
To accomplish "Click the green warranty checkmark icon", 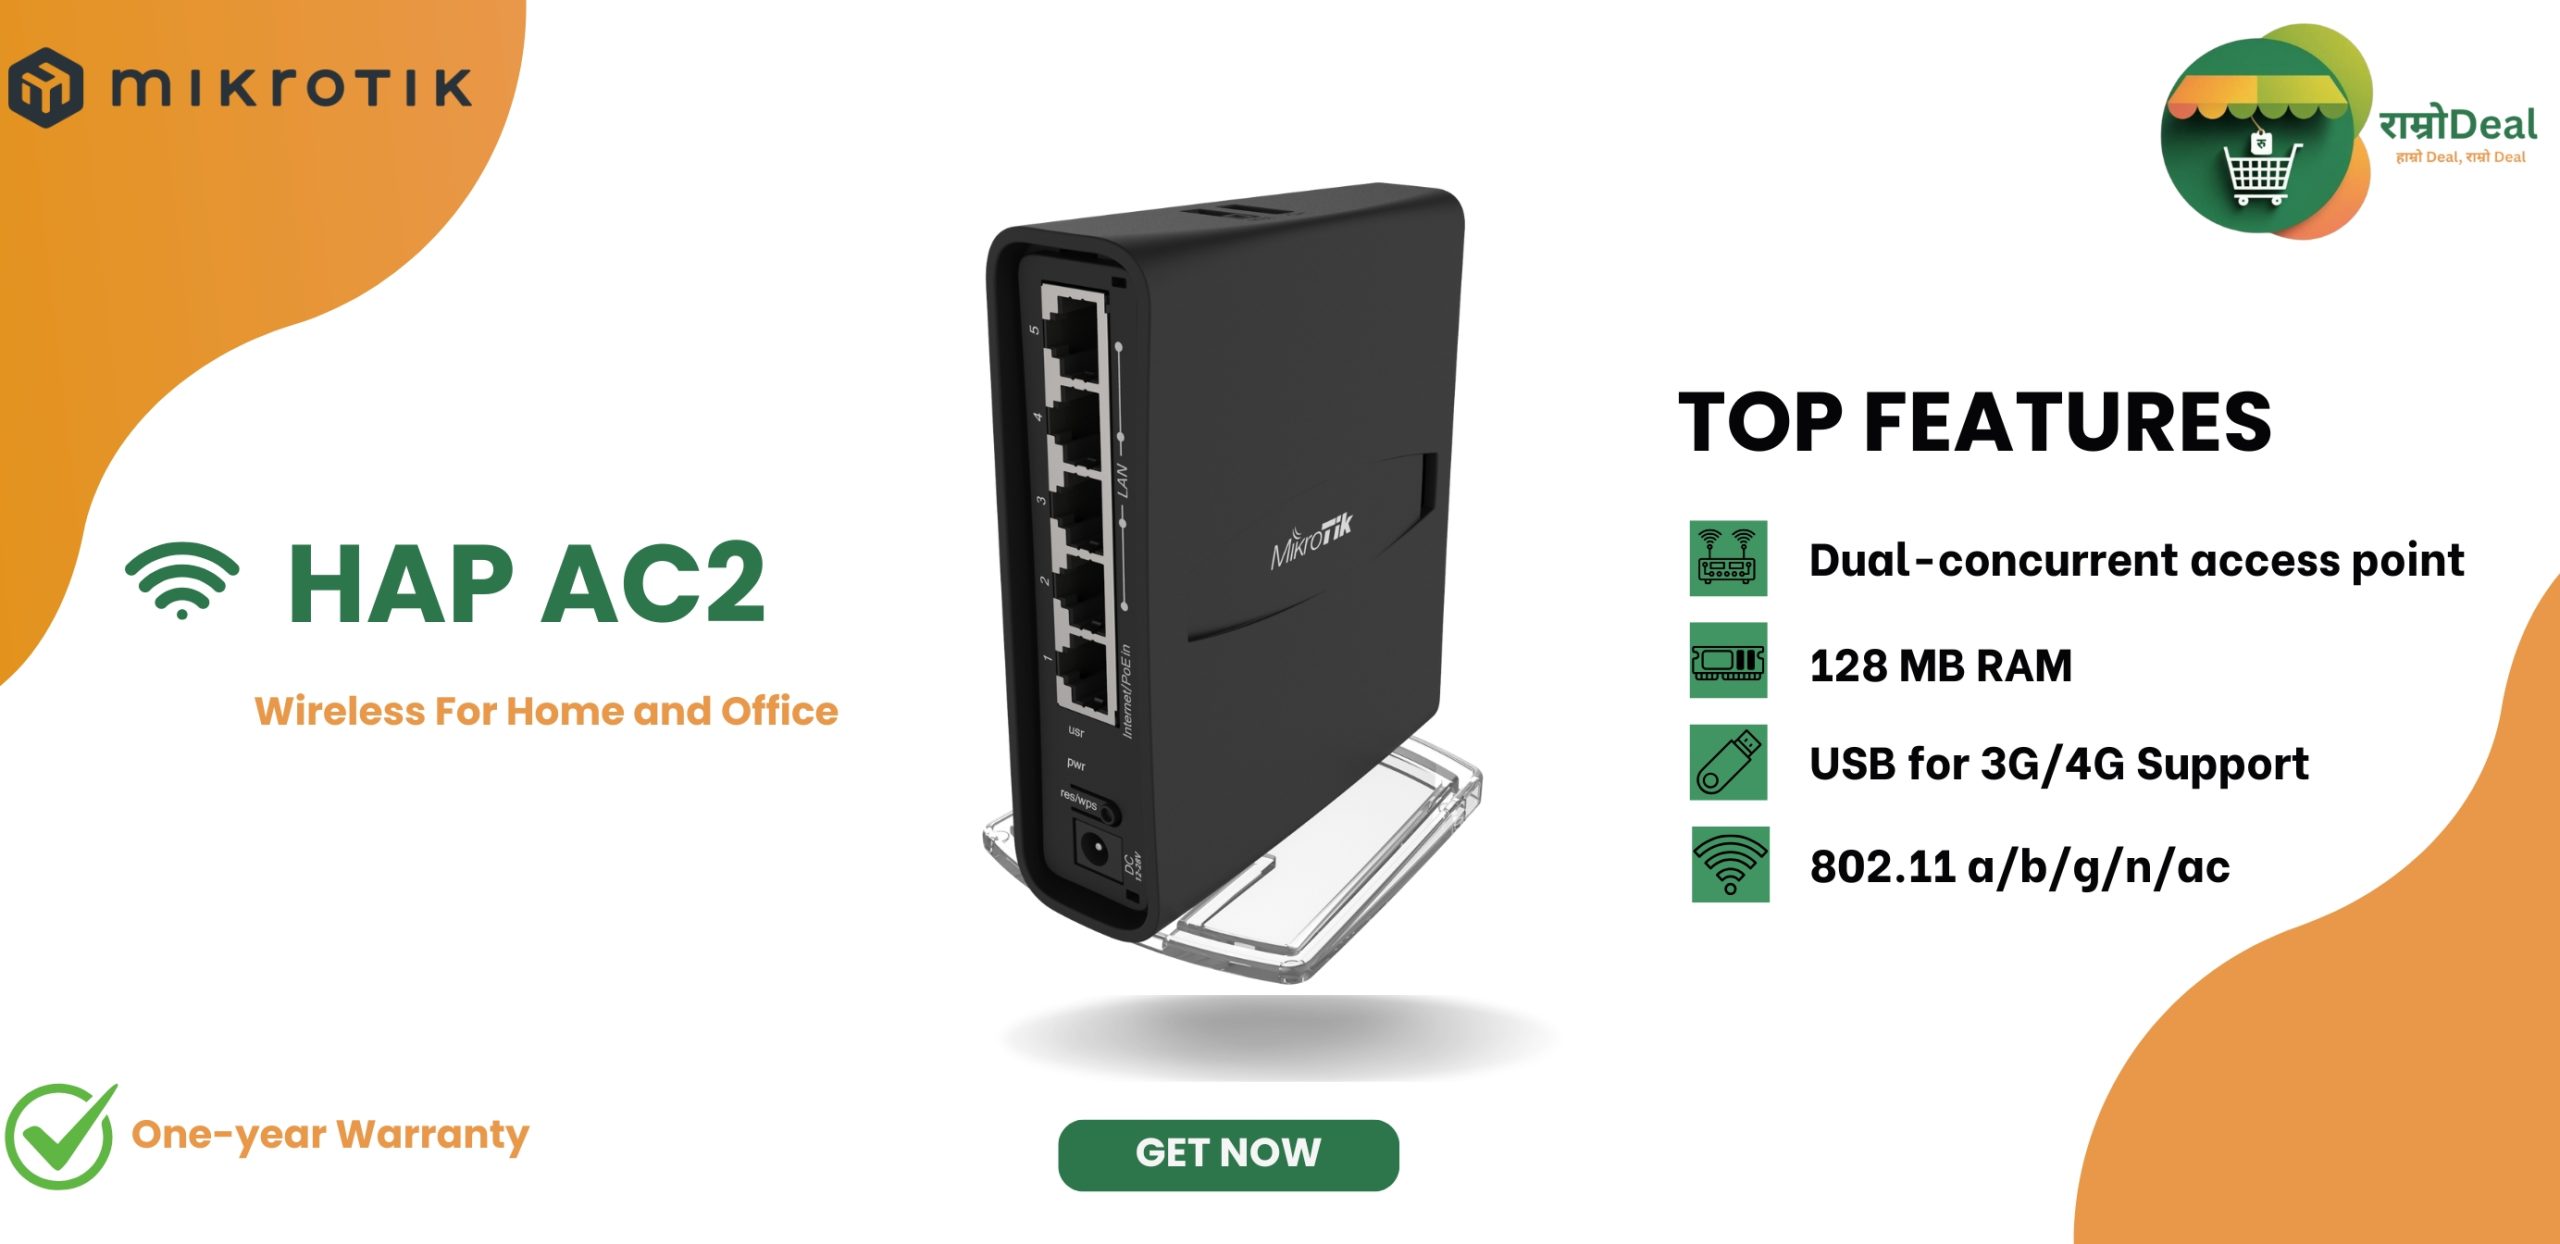I will point(61,1136).
